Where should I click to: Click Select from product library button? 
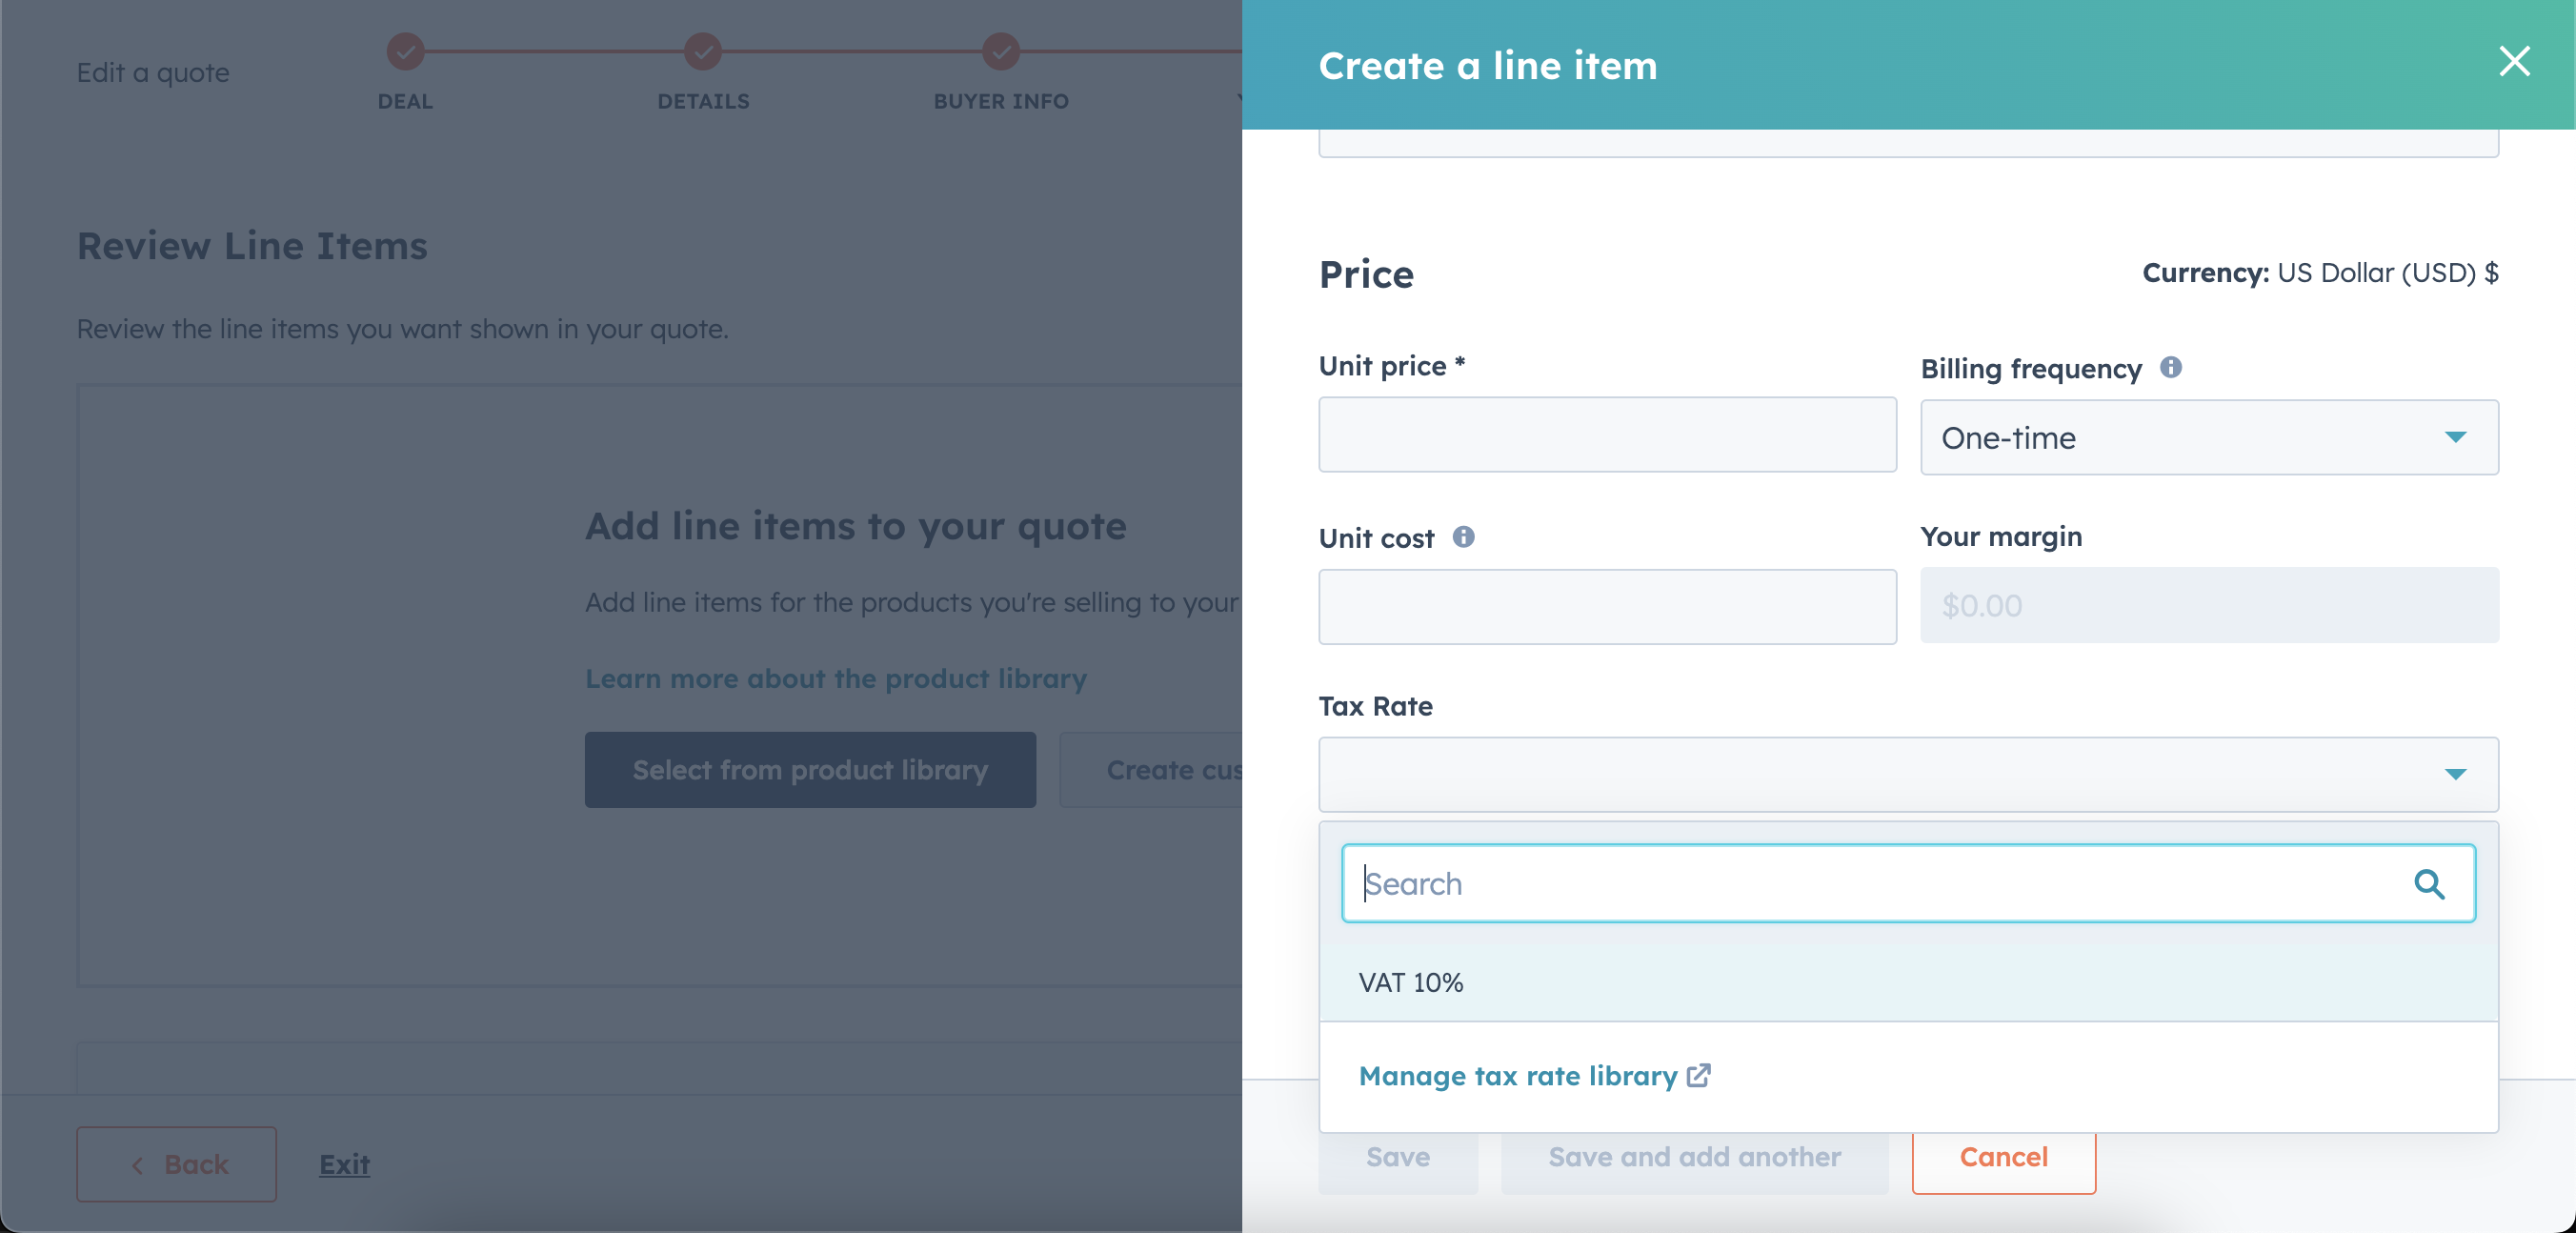click(810, 770)
